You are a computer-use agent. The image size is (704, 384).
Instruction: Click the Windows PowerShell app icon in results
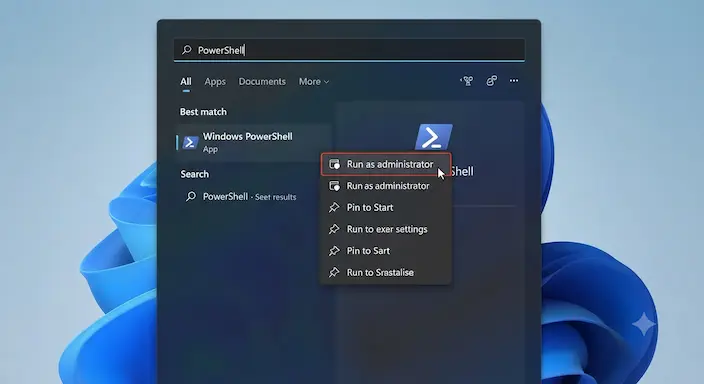tap(190, 143)
